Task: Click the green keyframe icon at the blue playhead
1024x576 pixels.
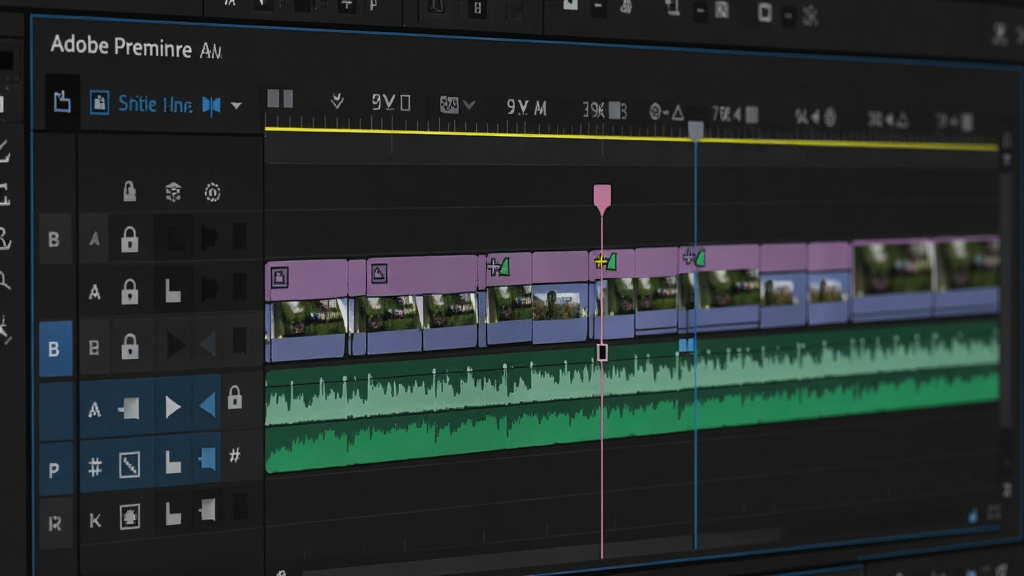Action: 694,258
